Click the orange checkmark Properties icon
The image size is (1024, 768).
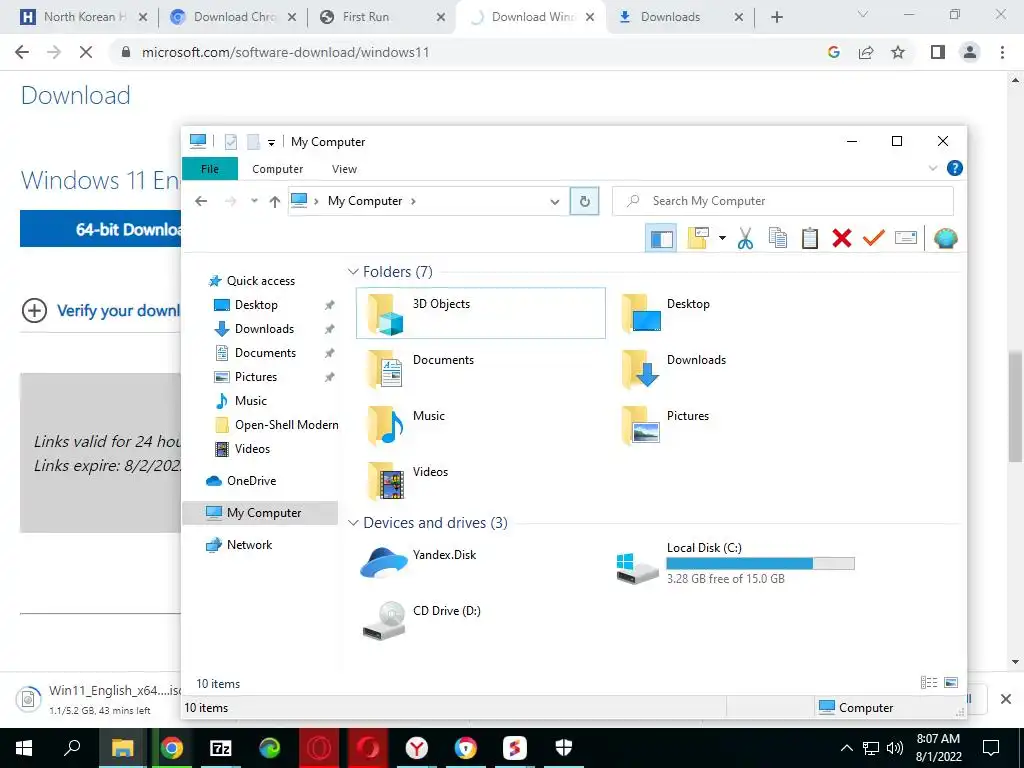coord(874,238)
